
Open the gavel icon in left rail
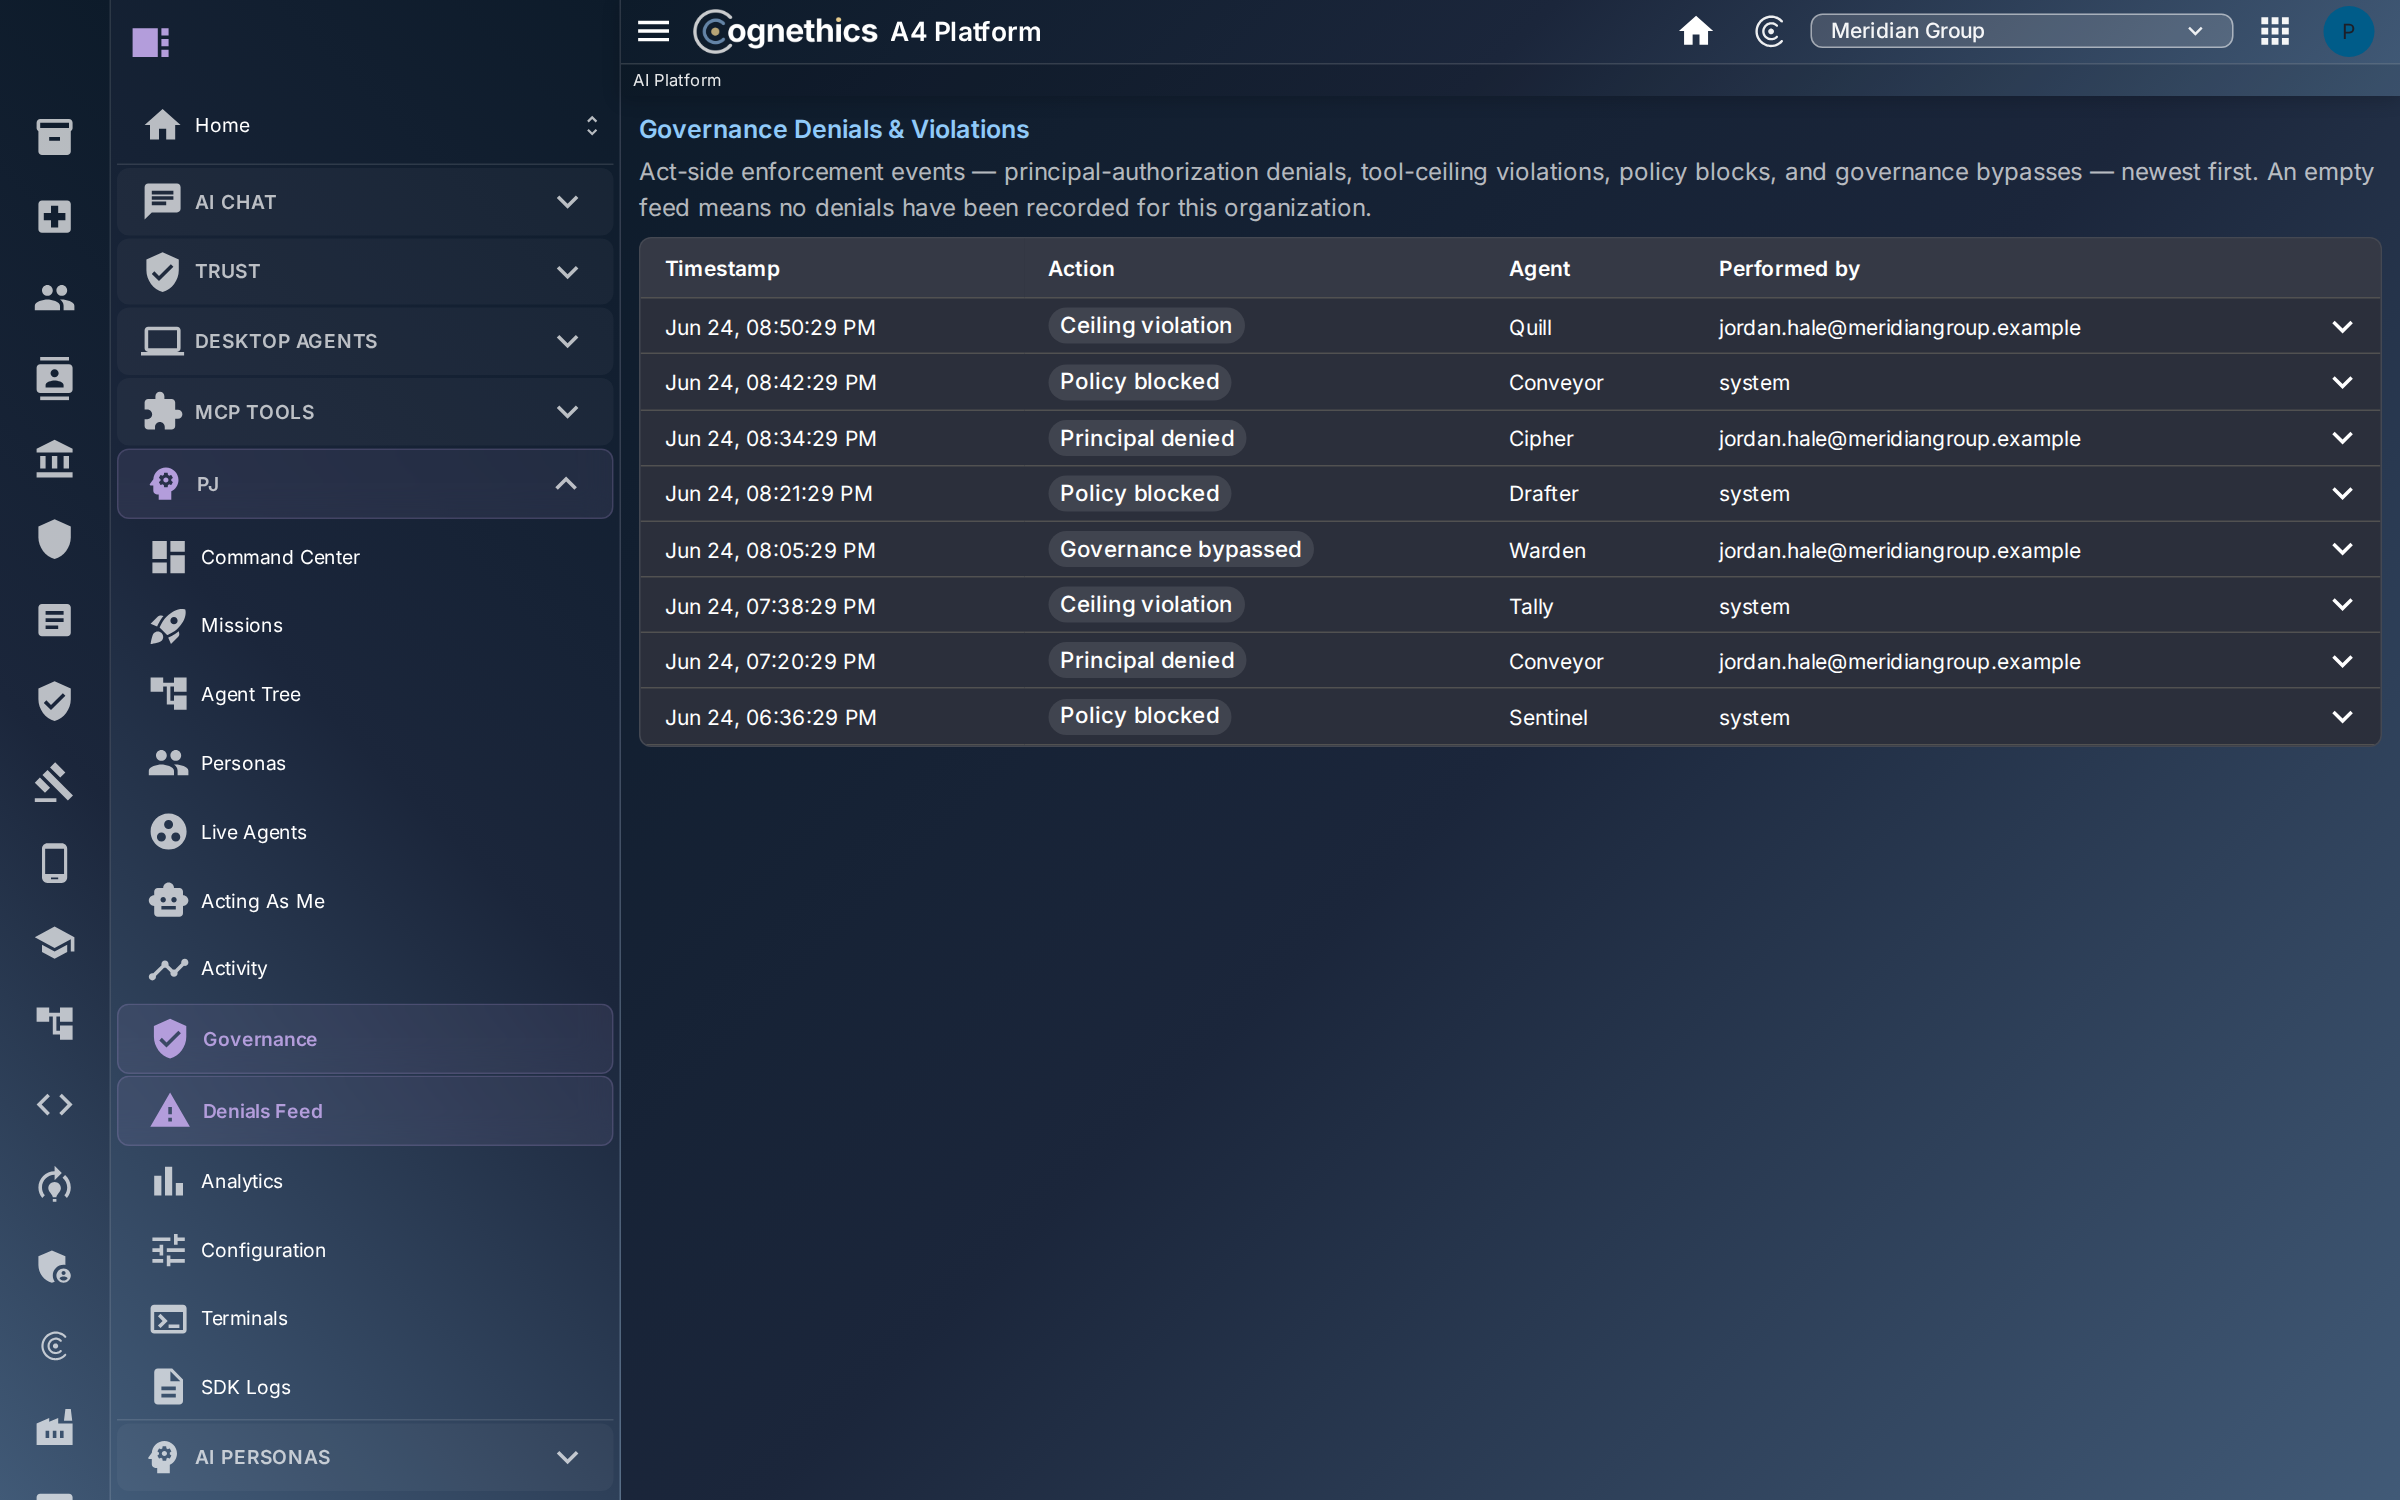(54, 782)
